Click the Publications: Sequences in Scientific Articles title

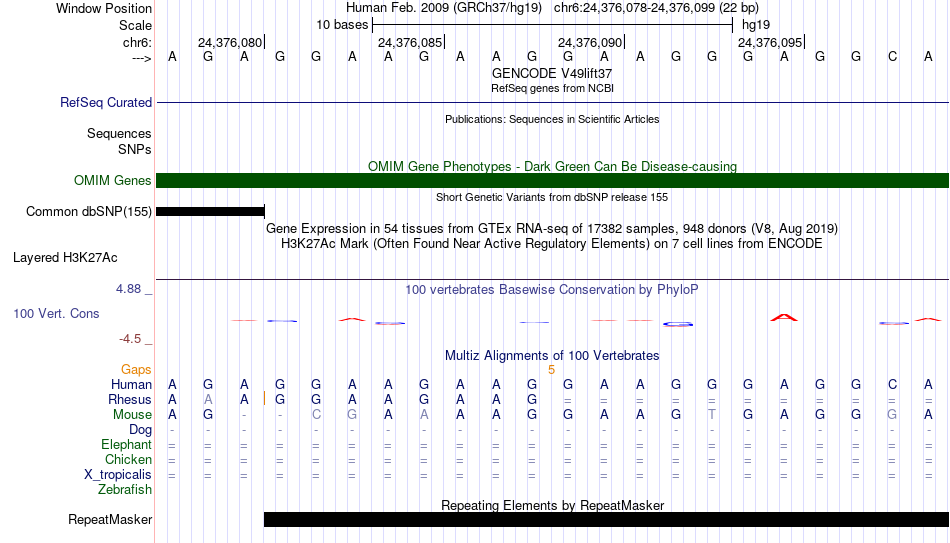pyautogui.click(x=552, y=119)
